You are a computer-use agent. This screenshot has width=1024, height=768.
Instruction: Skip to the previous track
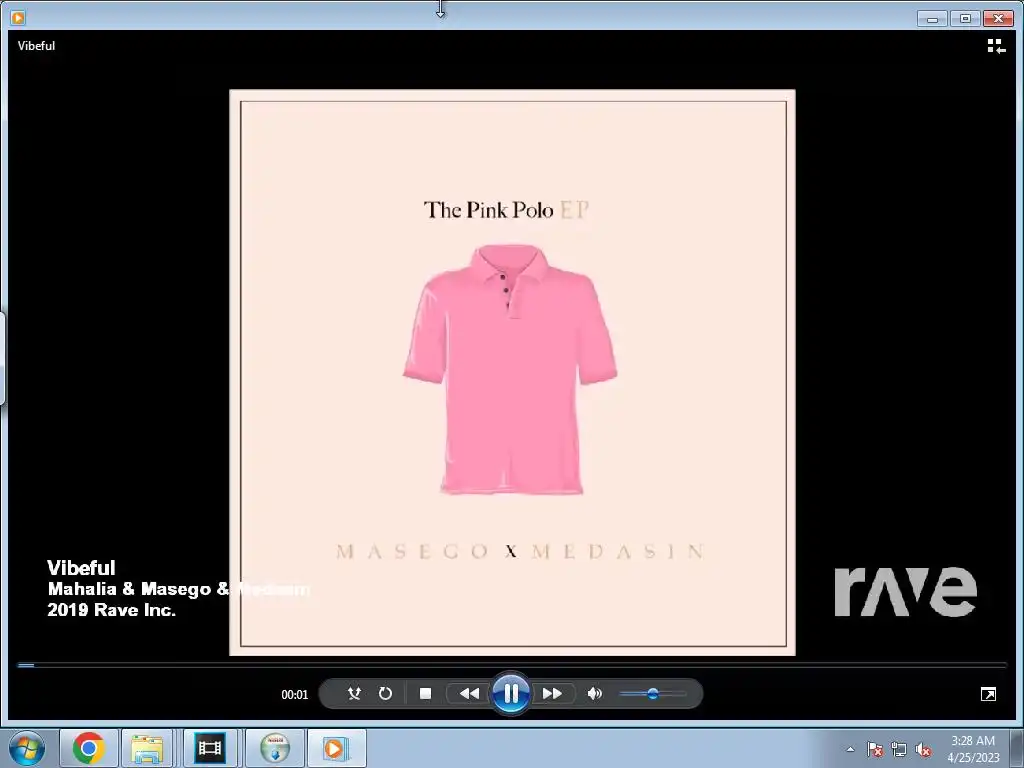469,694
